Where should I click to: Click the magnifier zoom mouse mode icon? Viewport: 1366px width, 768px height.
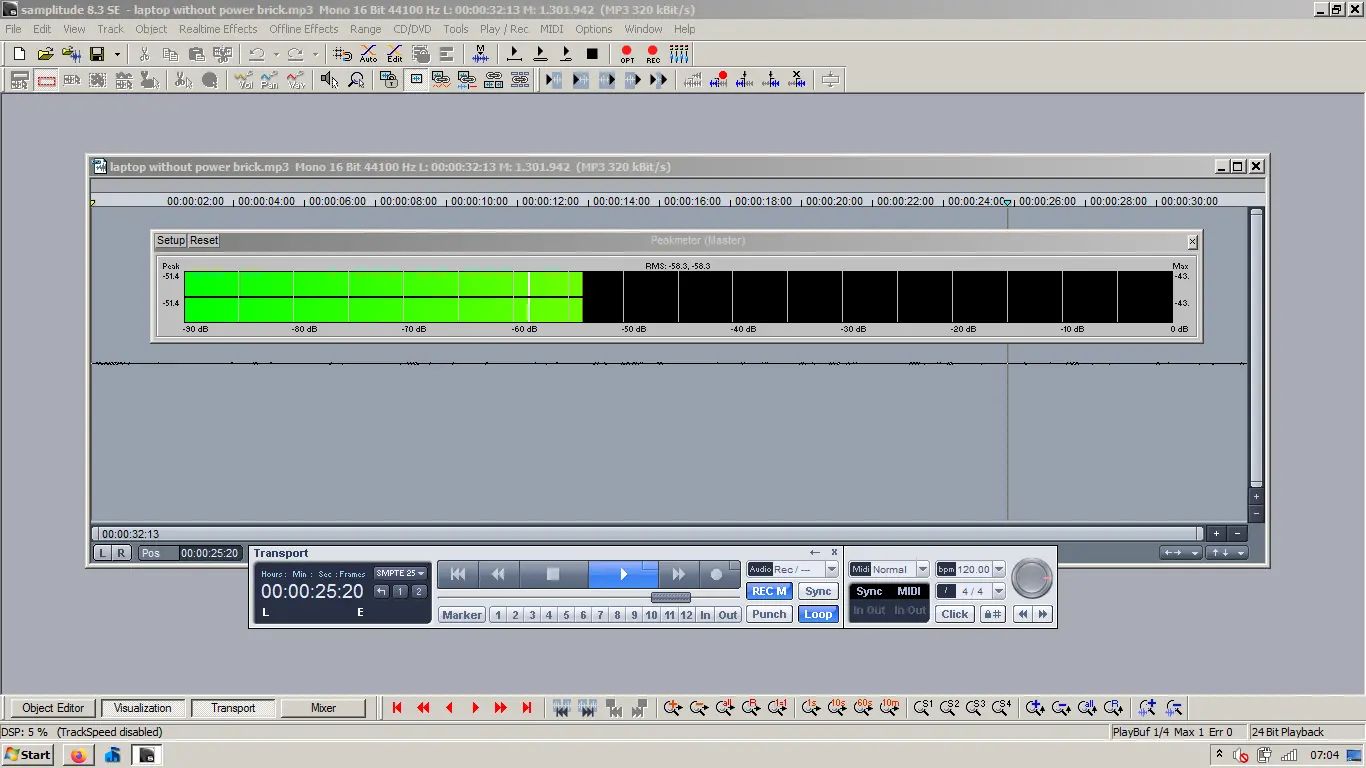[x=356, y=81]
